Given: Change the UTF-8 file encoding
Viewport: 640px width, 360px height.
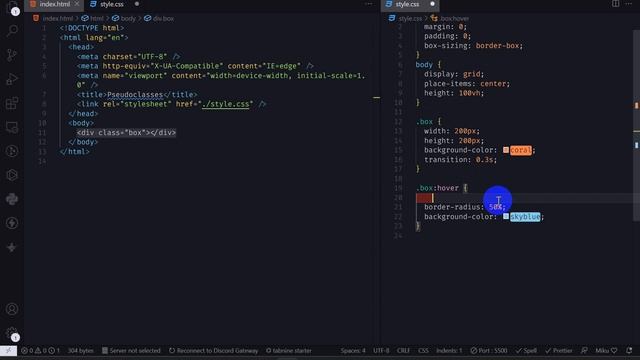Looking at the screenshot, I should coord(381,351).
